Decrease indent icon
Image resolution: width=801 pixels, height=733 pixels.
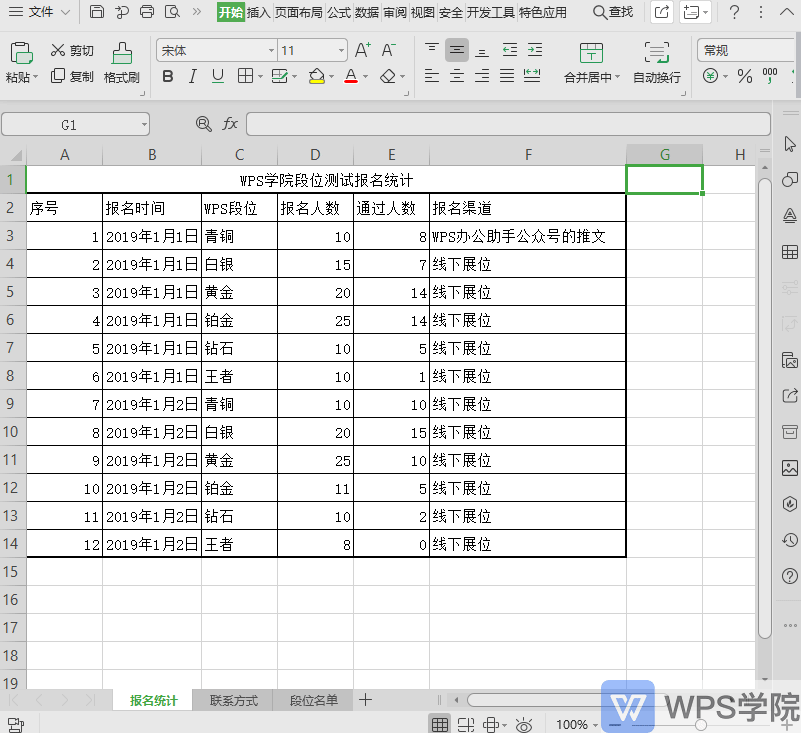pos(509,50)
